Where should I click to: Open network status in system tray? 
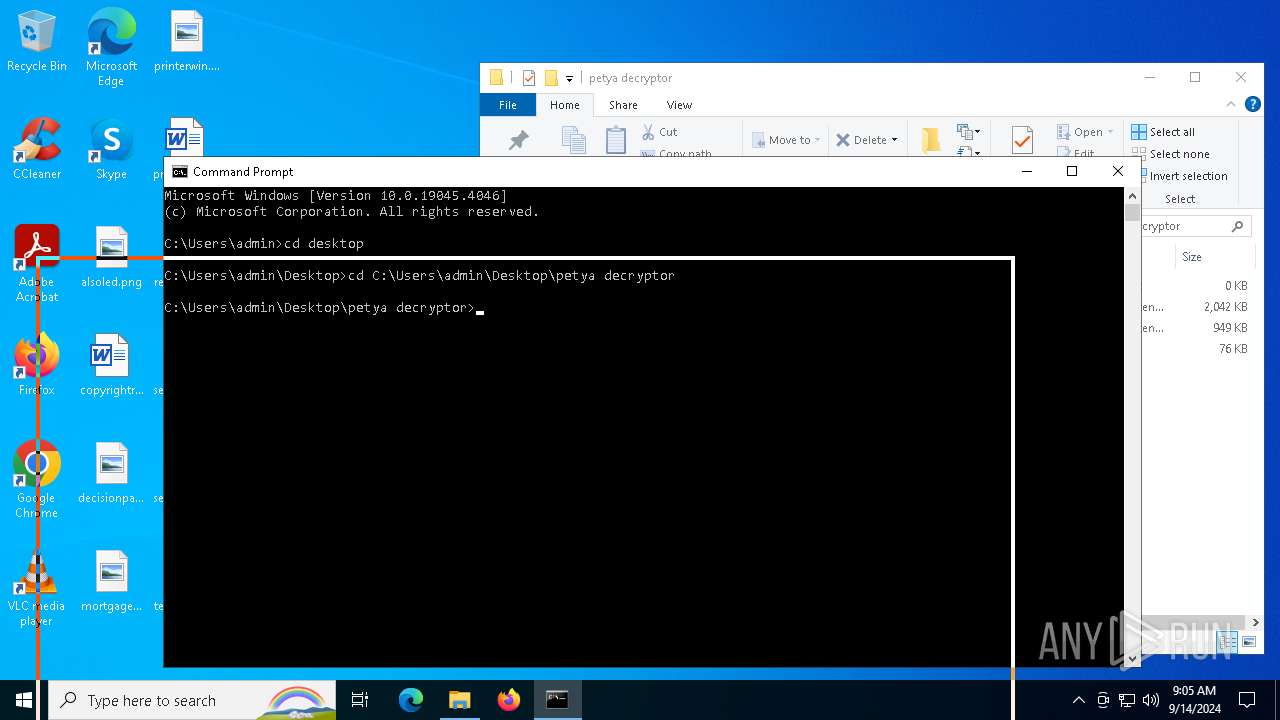(x=1127, y=700)
